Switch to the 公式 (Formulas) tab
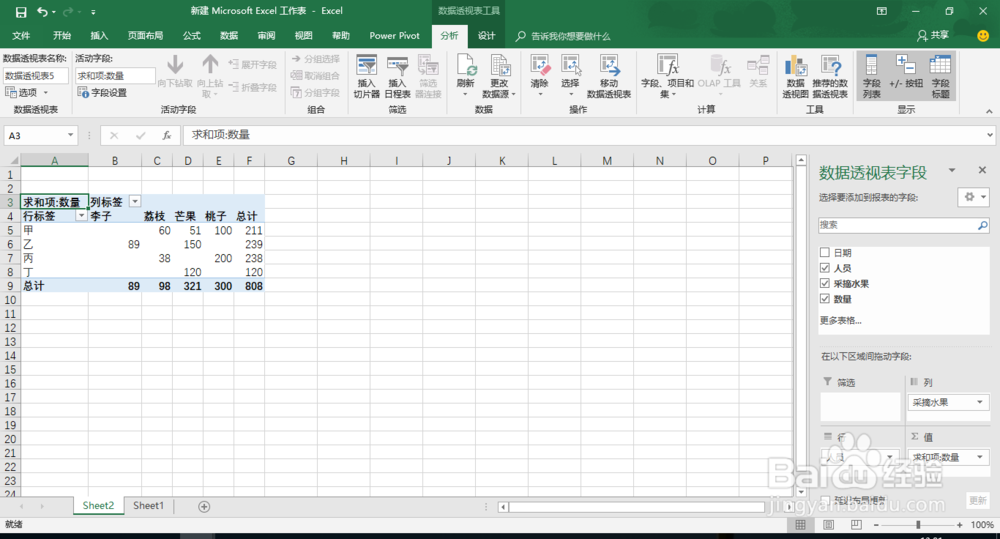The height and width of the screenshot is (539, 1000). pyautogui.click(x=191, y=36)
